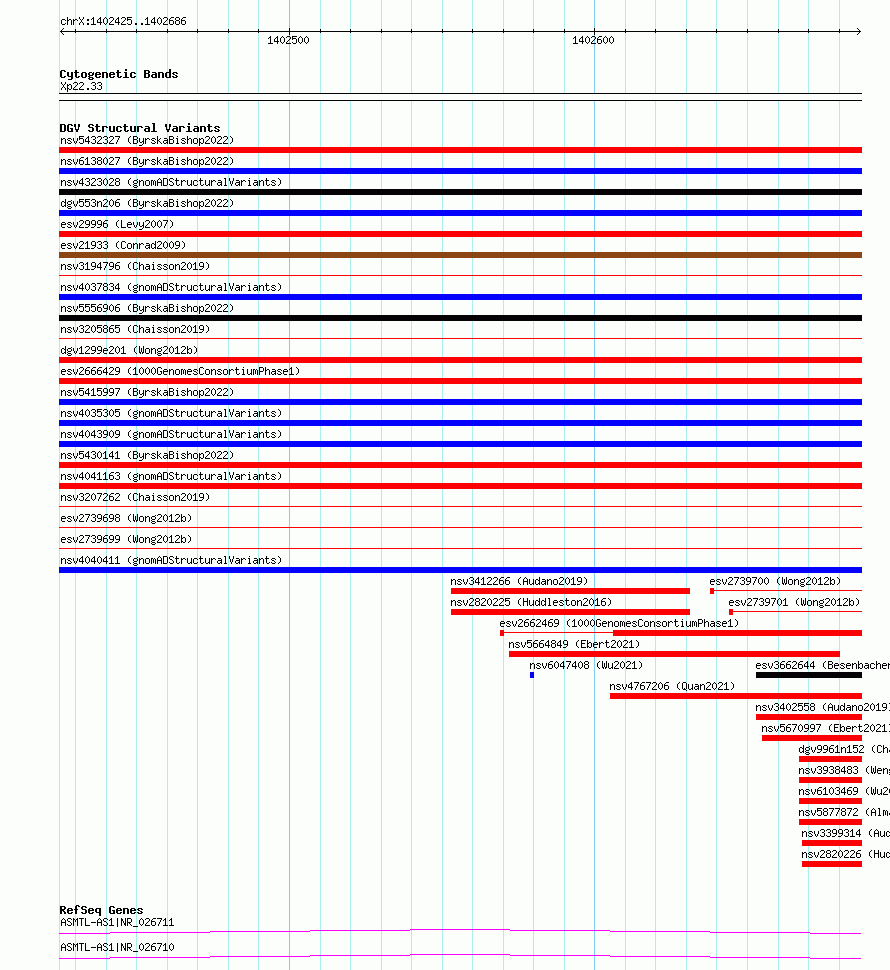This screenshot has height=970, width=890.
Task: Click the red bar under nsv2820226
Action: (832, 865)
